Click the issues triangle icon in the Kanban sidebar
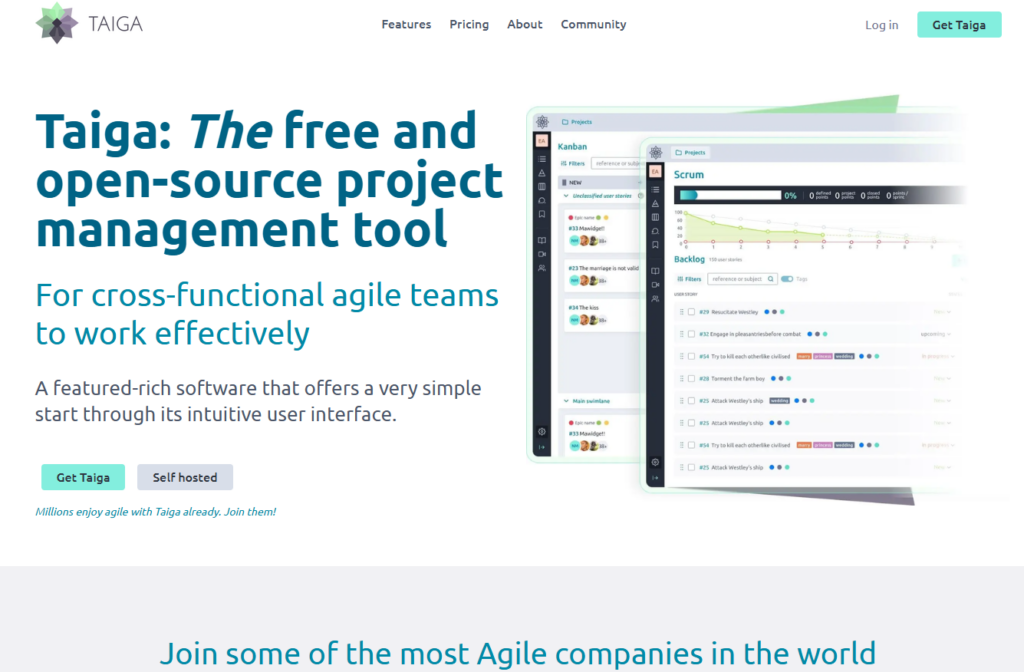The height and width of the screenshot is (672, 1024). click(x=542, y=173)
